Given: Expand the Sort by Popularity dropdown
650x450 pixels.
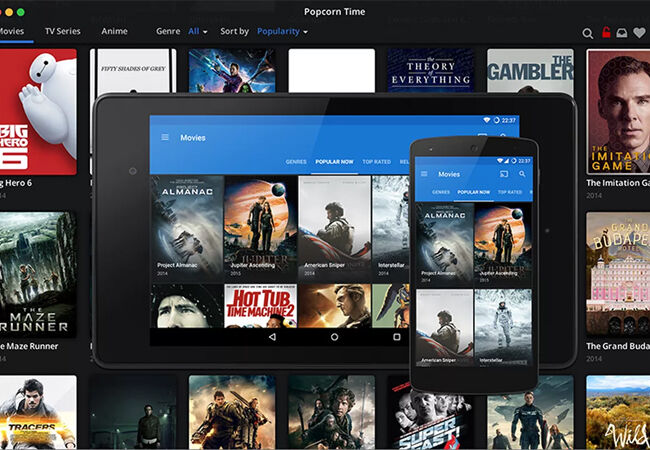Looking at the screenshot, I should pos(282,31).
